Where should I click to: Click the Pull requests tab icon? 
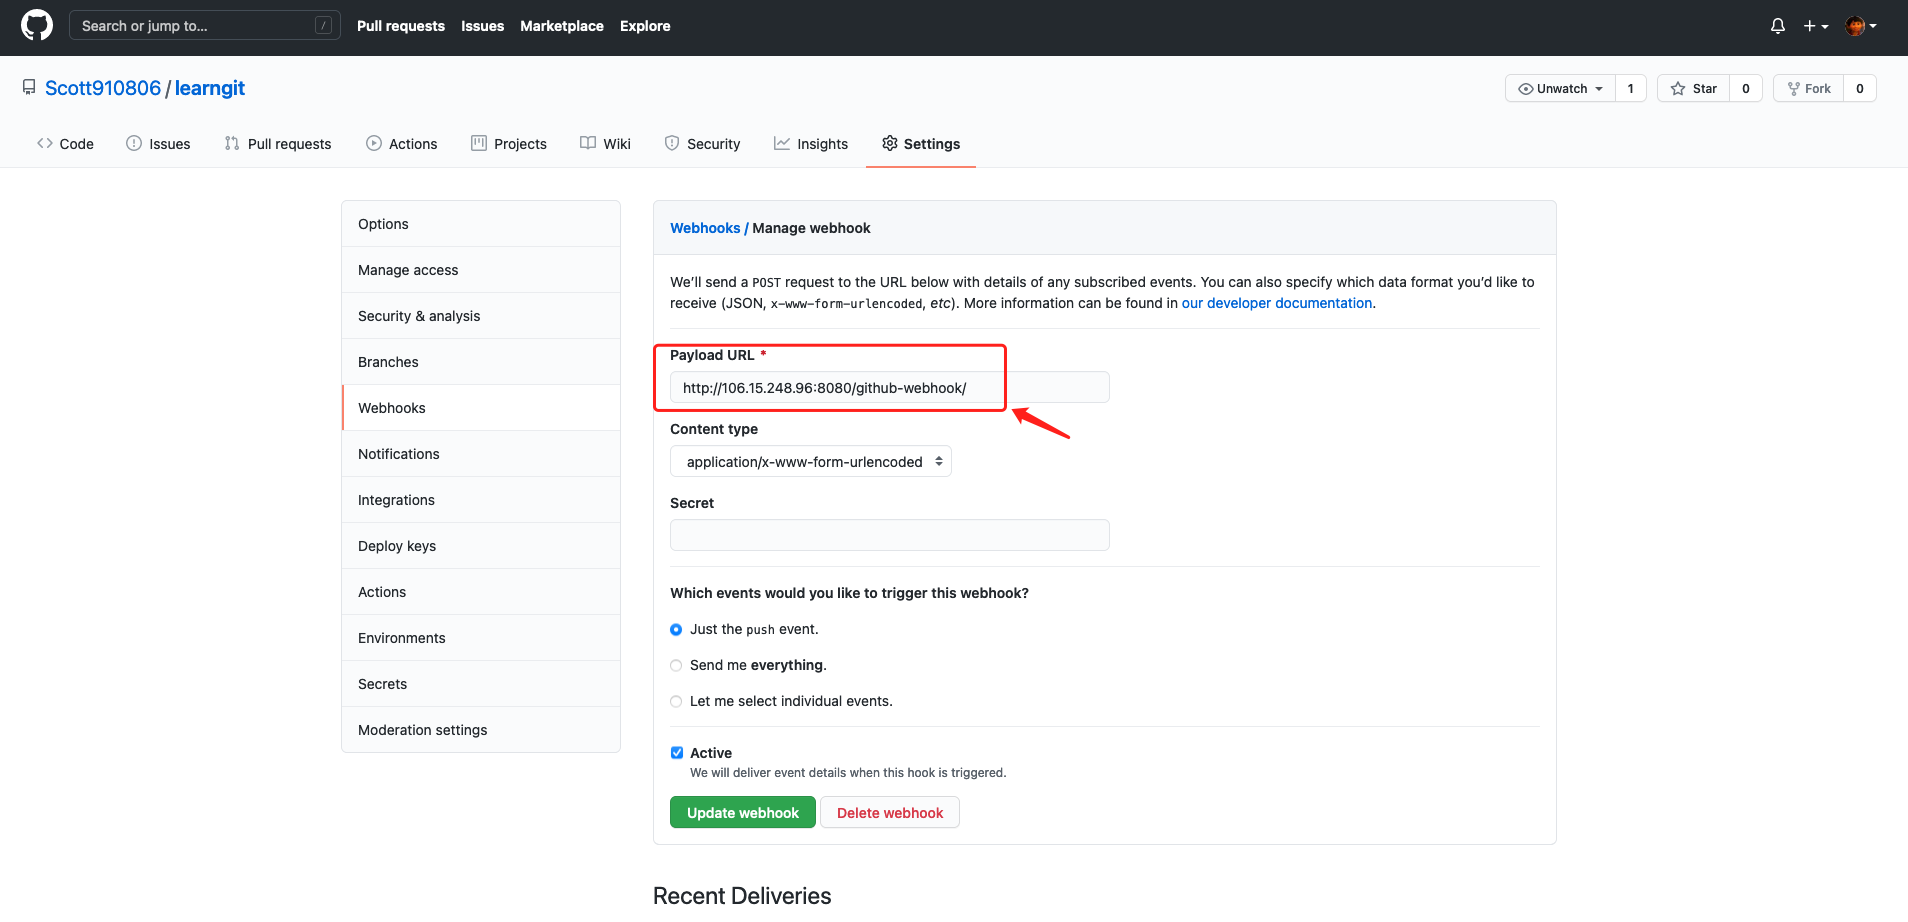coord(232,143)
